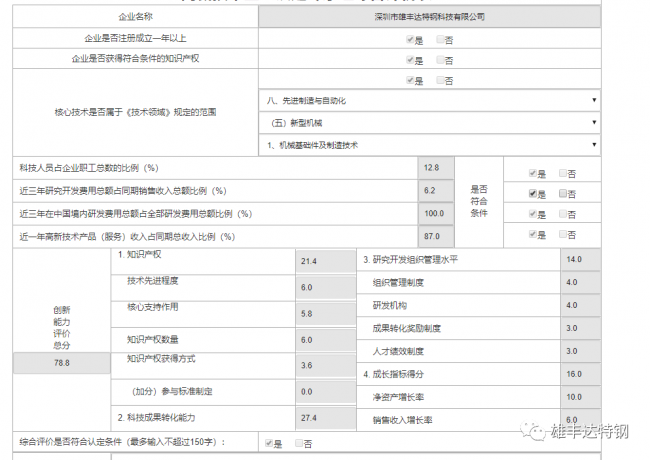Check 否 for 中国境内研发费用 row

coord(563,214)
